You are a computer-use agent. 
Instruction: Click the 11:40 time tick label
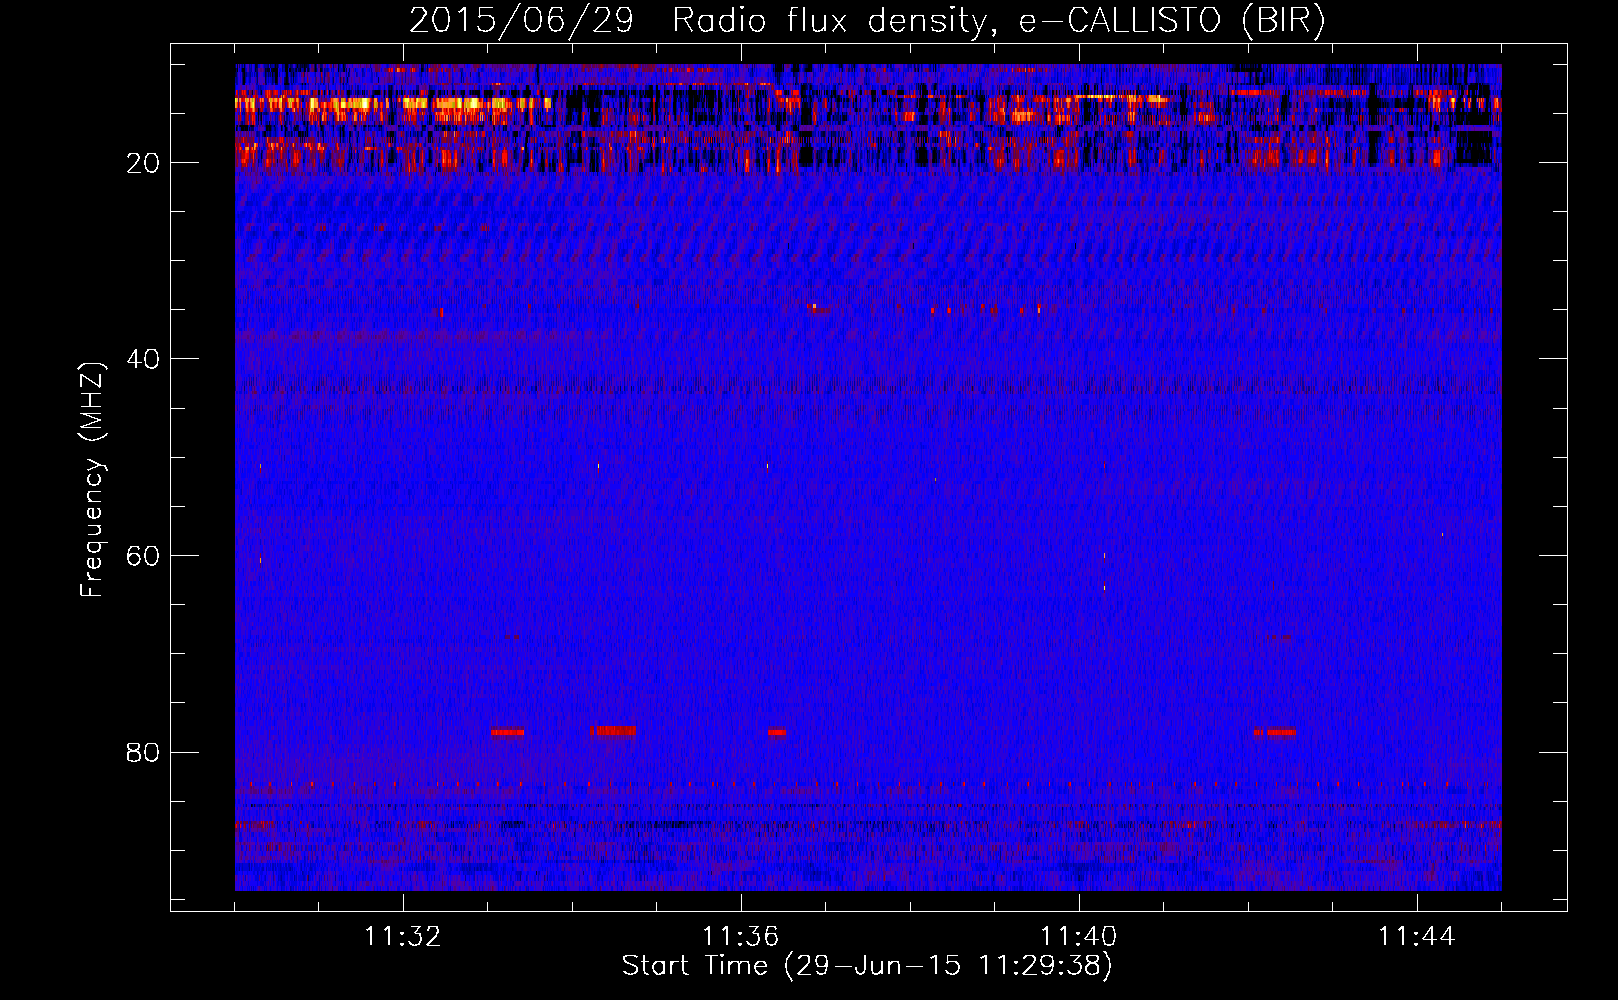pyautogui.click(x=1079, y=937)
